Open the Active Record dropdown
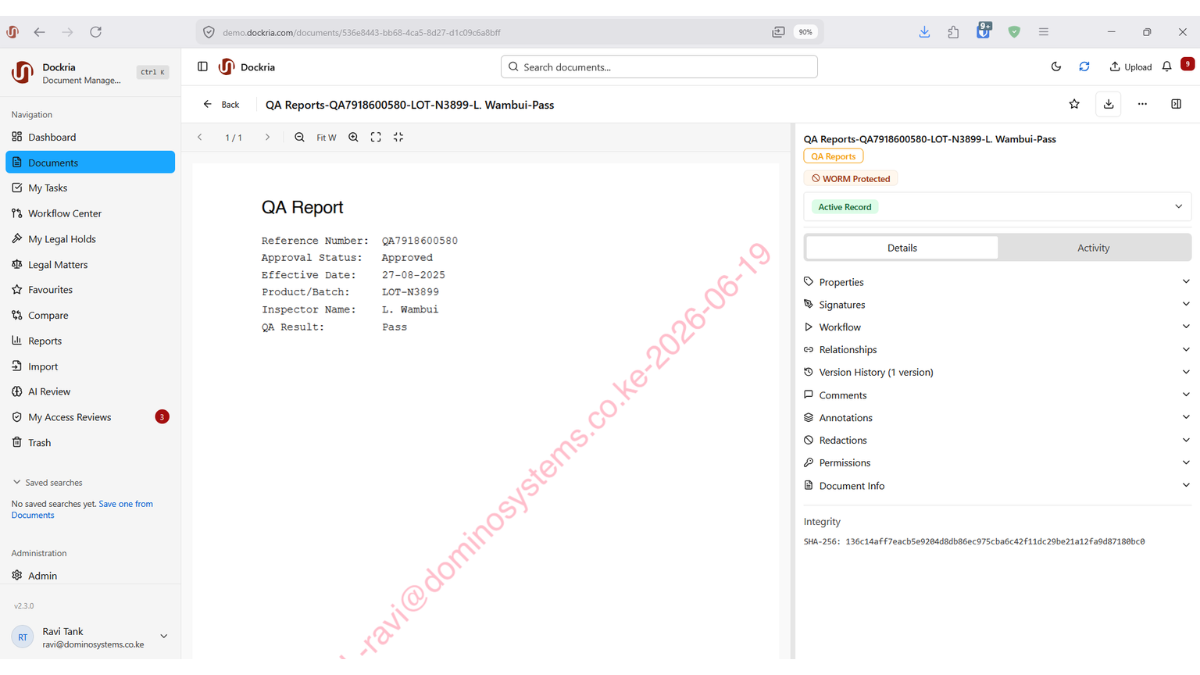Viewport: 1200px width, 675px height. coord(997,207)
